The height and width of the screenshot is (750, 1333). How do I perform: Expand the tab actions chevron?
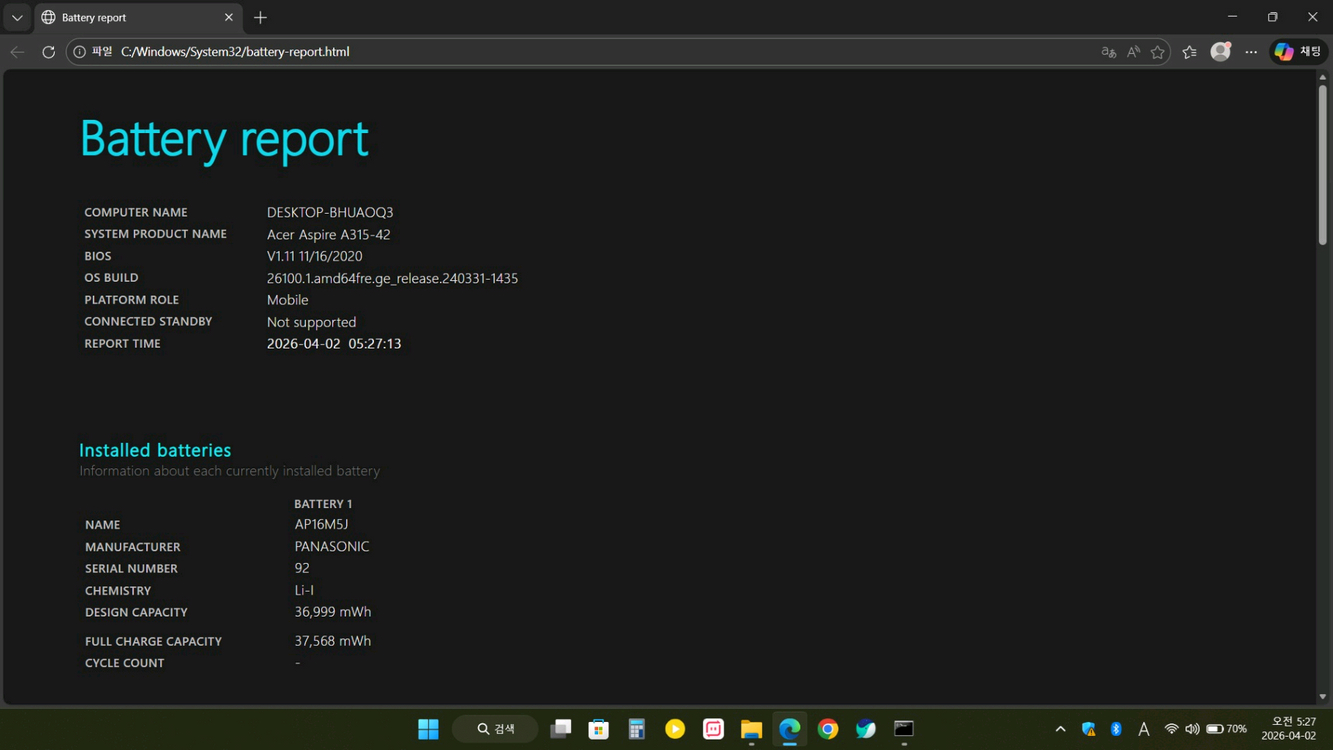click(x=16, y=17)
